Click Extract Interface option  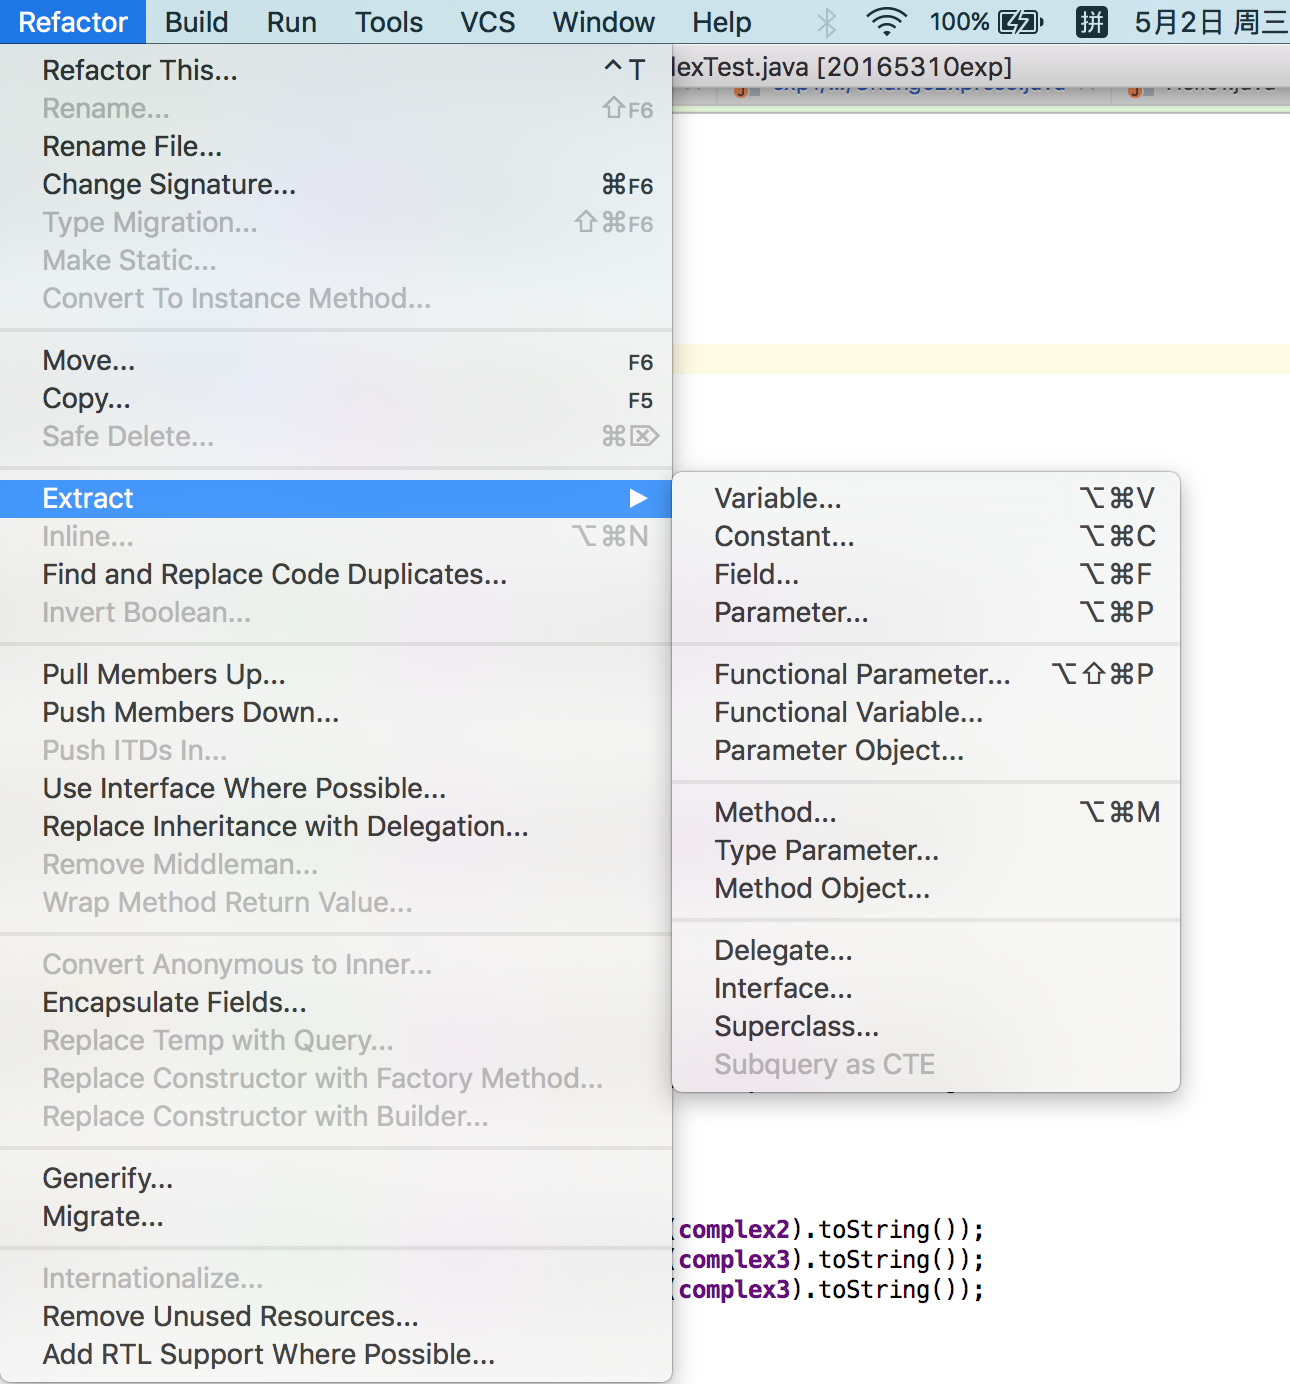783,988
